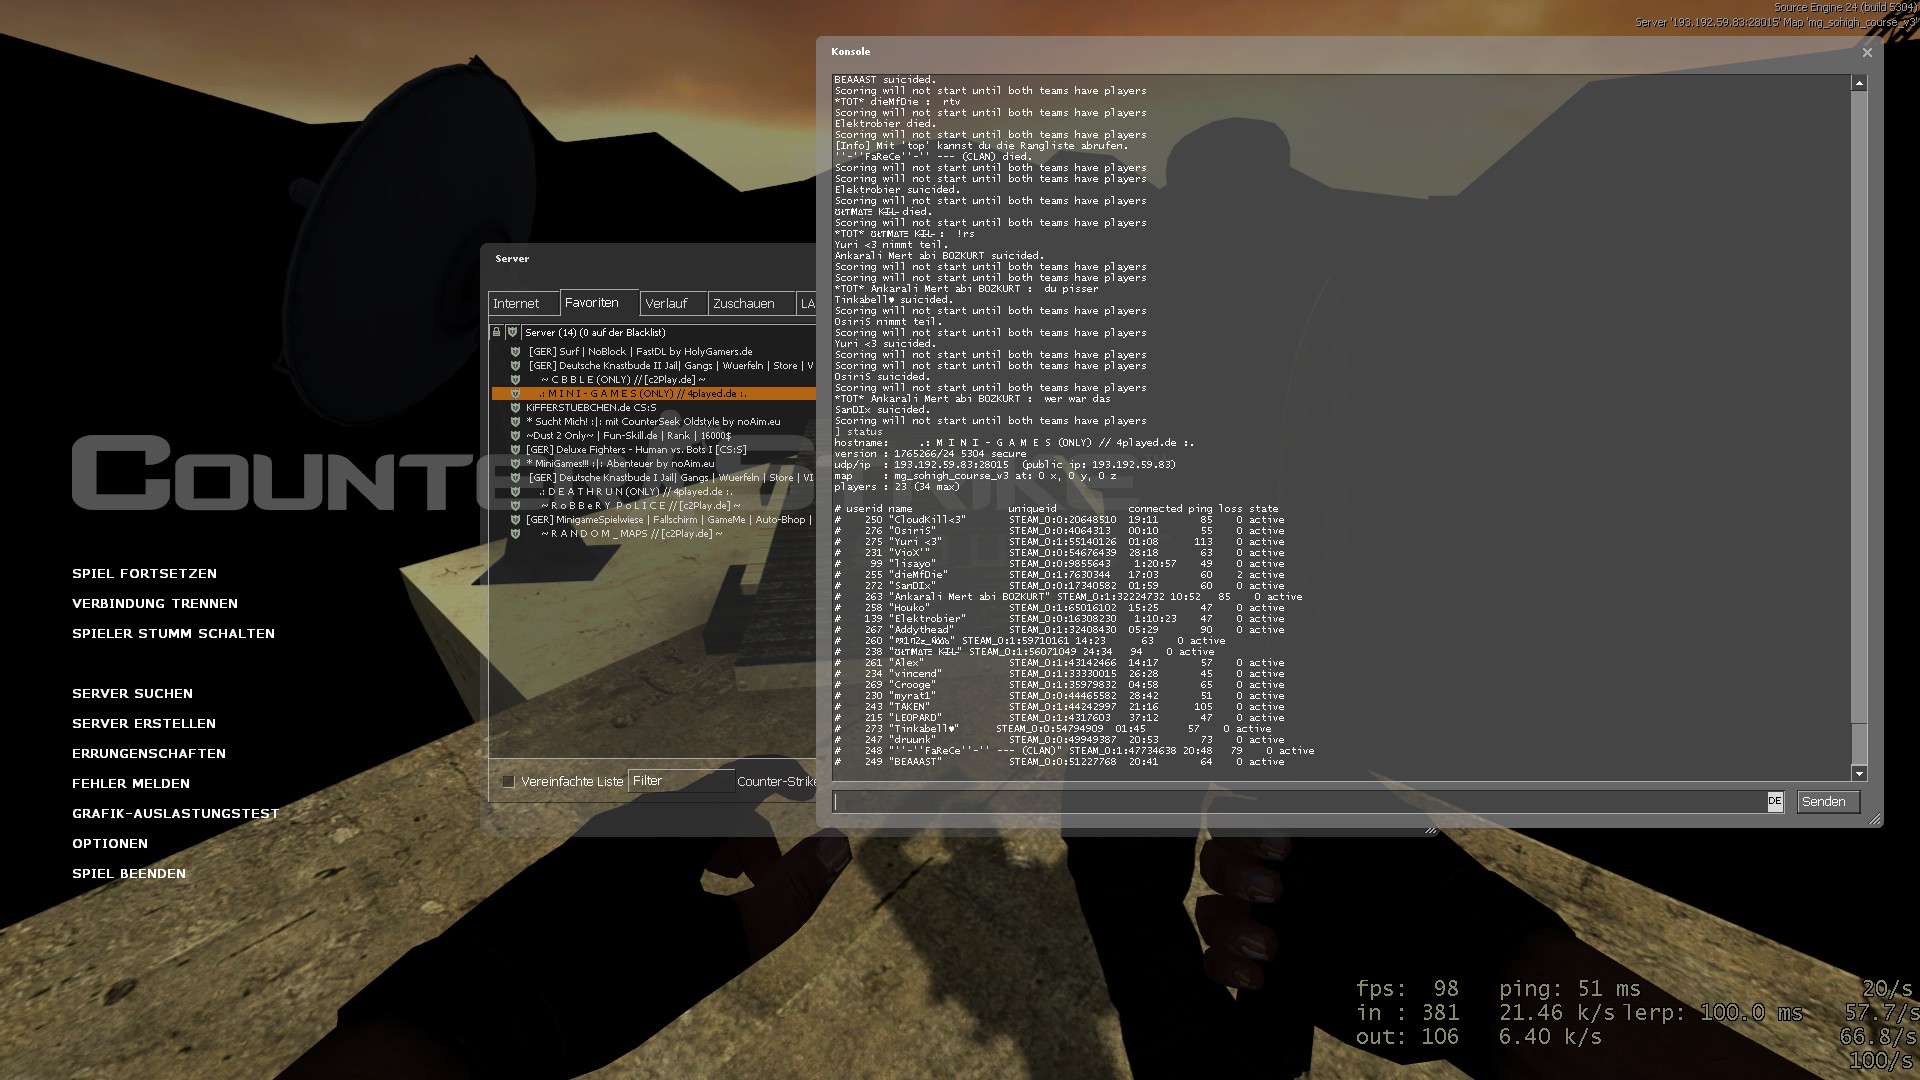Open SERVER SUCHEN menu entry

132,694
